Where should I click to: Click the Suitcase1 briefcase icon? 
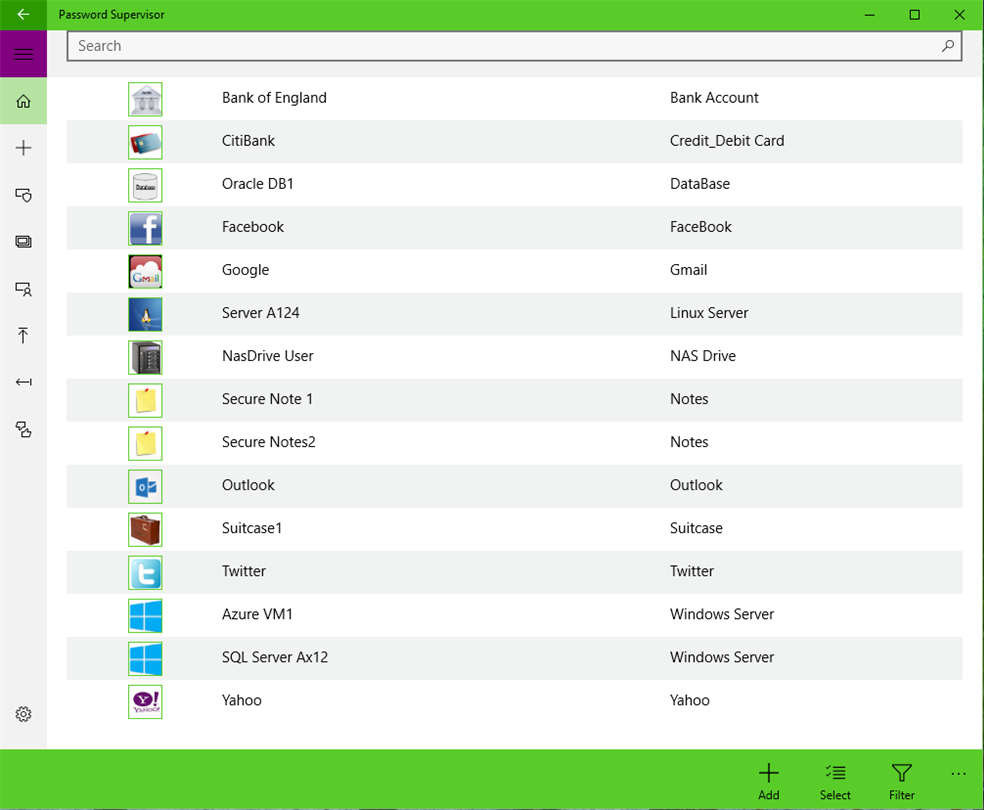145,530
